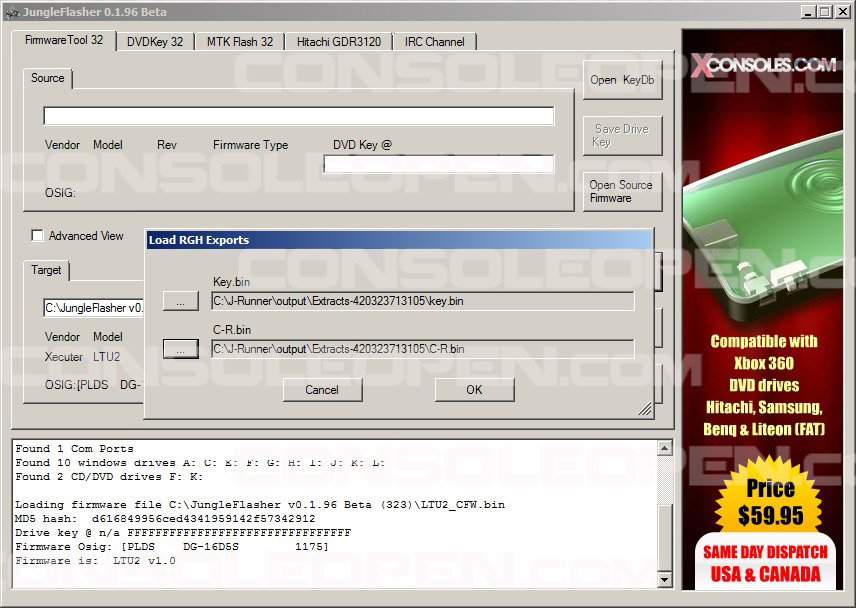Click the JungleFlasher title bar icon
Image resolution: width=856 pixels, height=608 pixels.
[12, 12]
